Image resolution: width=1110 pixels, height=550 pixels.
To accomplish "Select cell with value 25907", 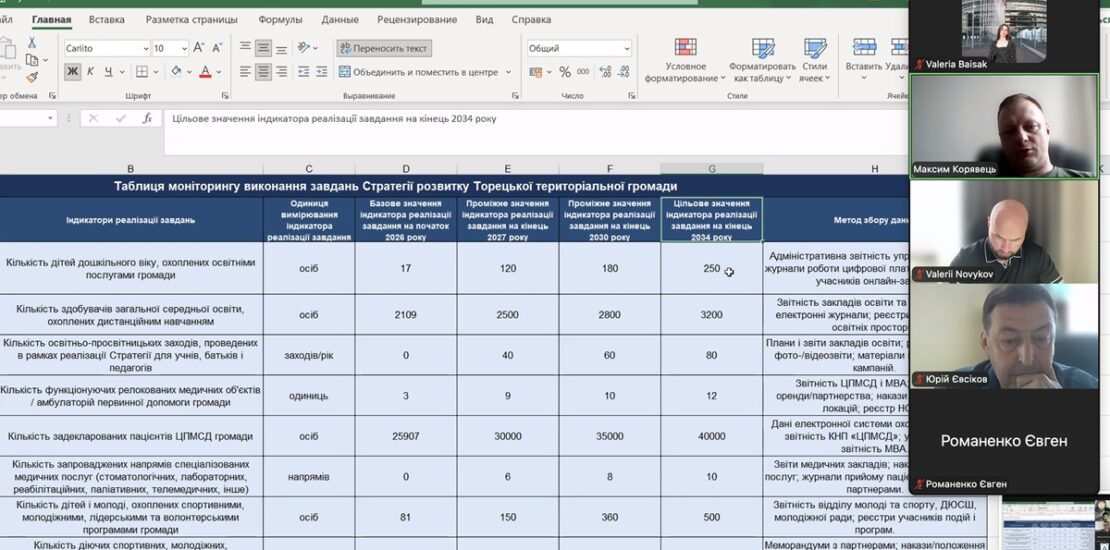I will [x=406, y=436].
